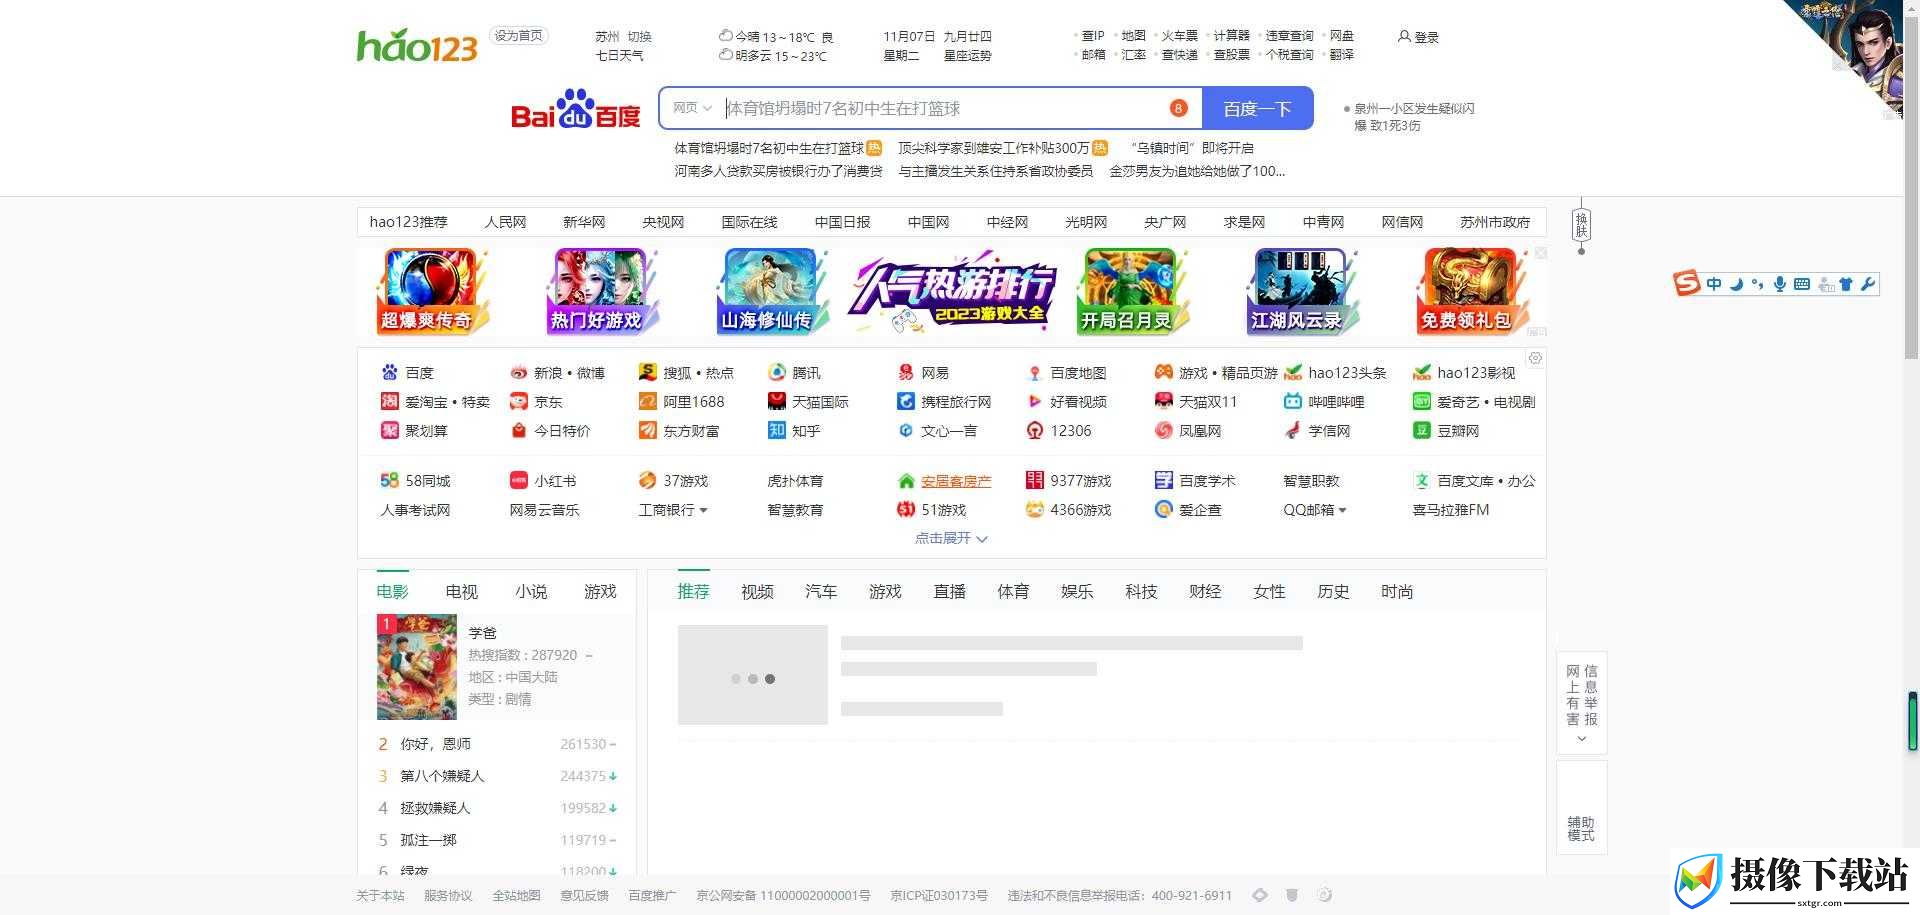Open the 爱淘宝·特卖 site icon
1920x915 pixels.
coord(389,401)
